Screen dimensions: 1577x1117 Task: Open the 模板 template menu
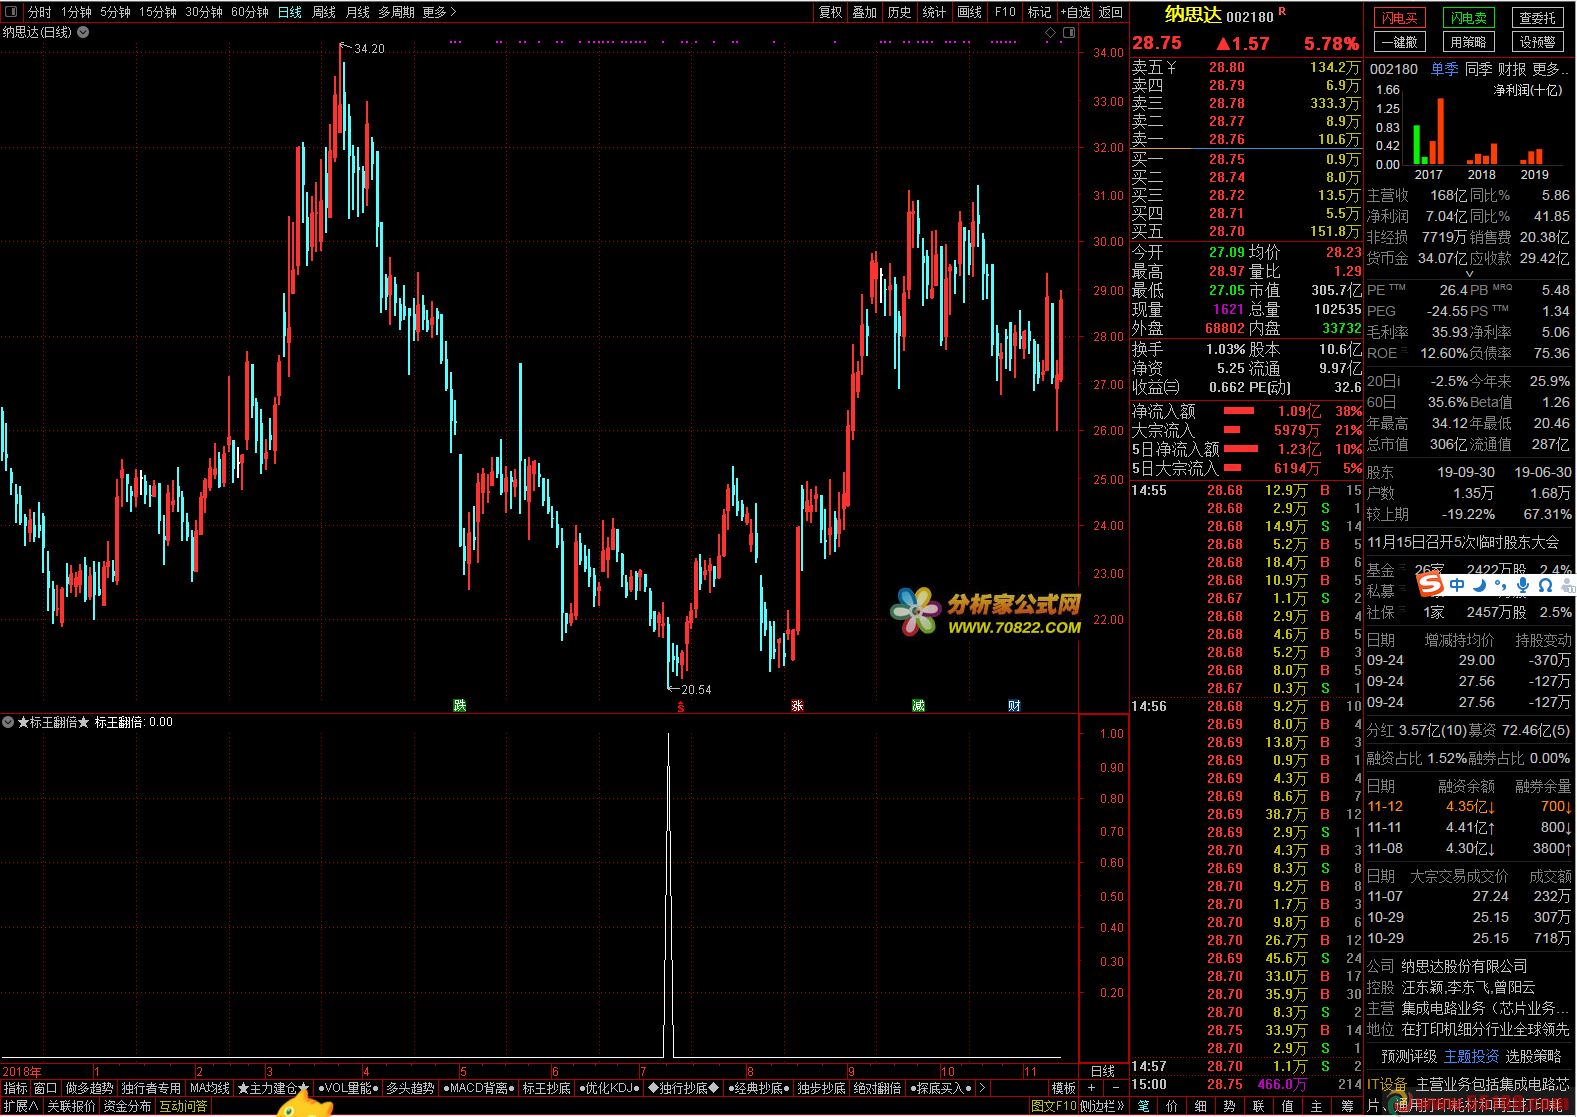(x=1064, y=1088)
